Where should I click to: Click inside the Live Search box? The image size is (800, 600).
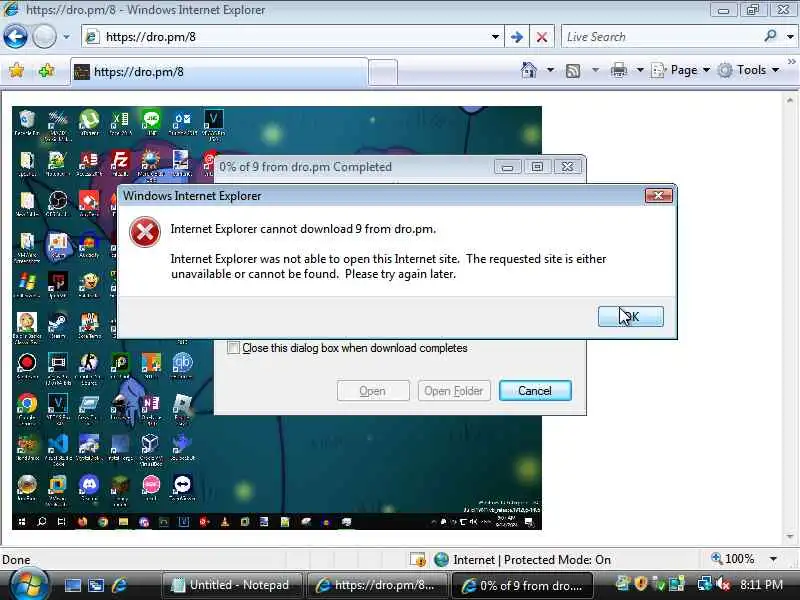pos(661,37)
